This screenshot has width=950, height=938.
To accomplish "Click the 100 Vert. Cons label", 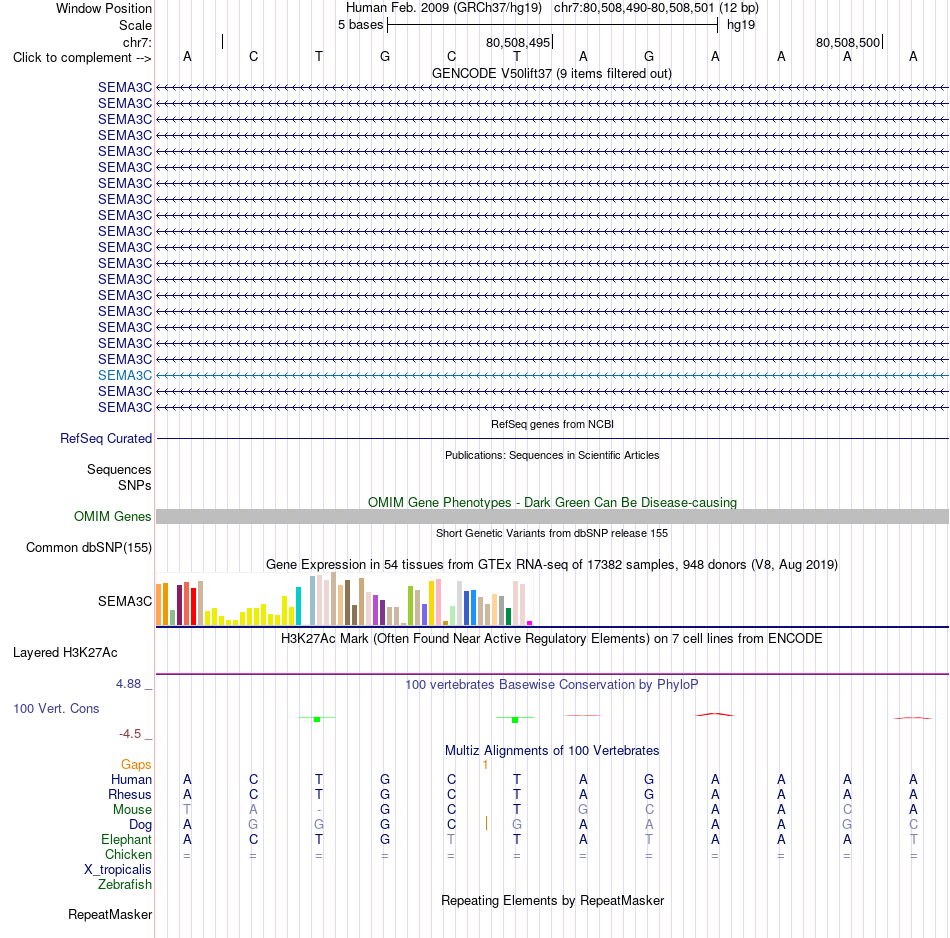I will (56, 708).
